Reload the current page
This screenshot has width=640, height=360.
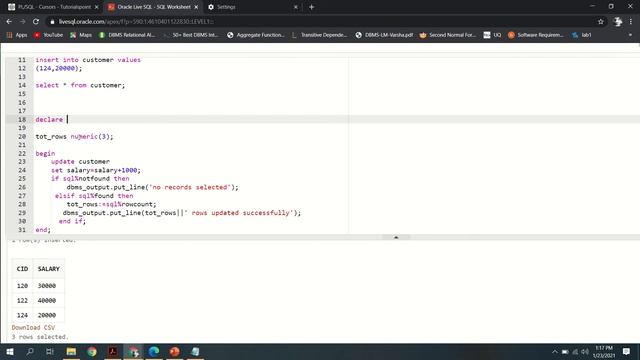pos(36,22)
